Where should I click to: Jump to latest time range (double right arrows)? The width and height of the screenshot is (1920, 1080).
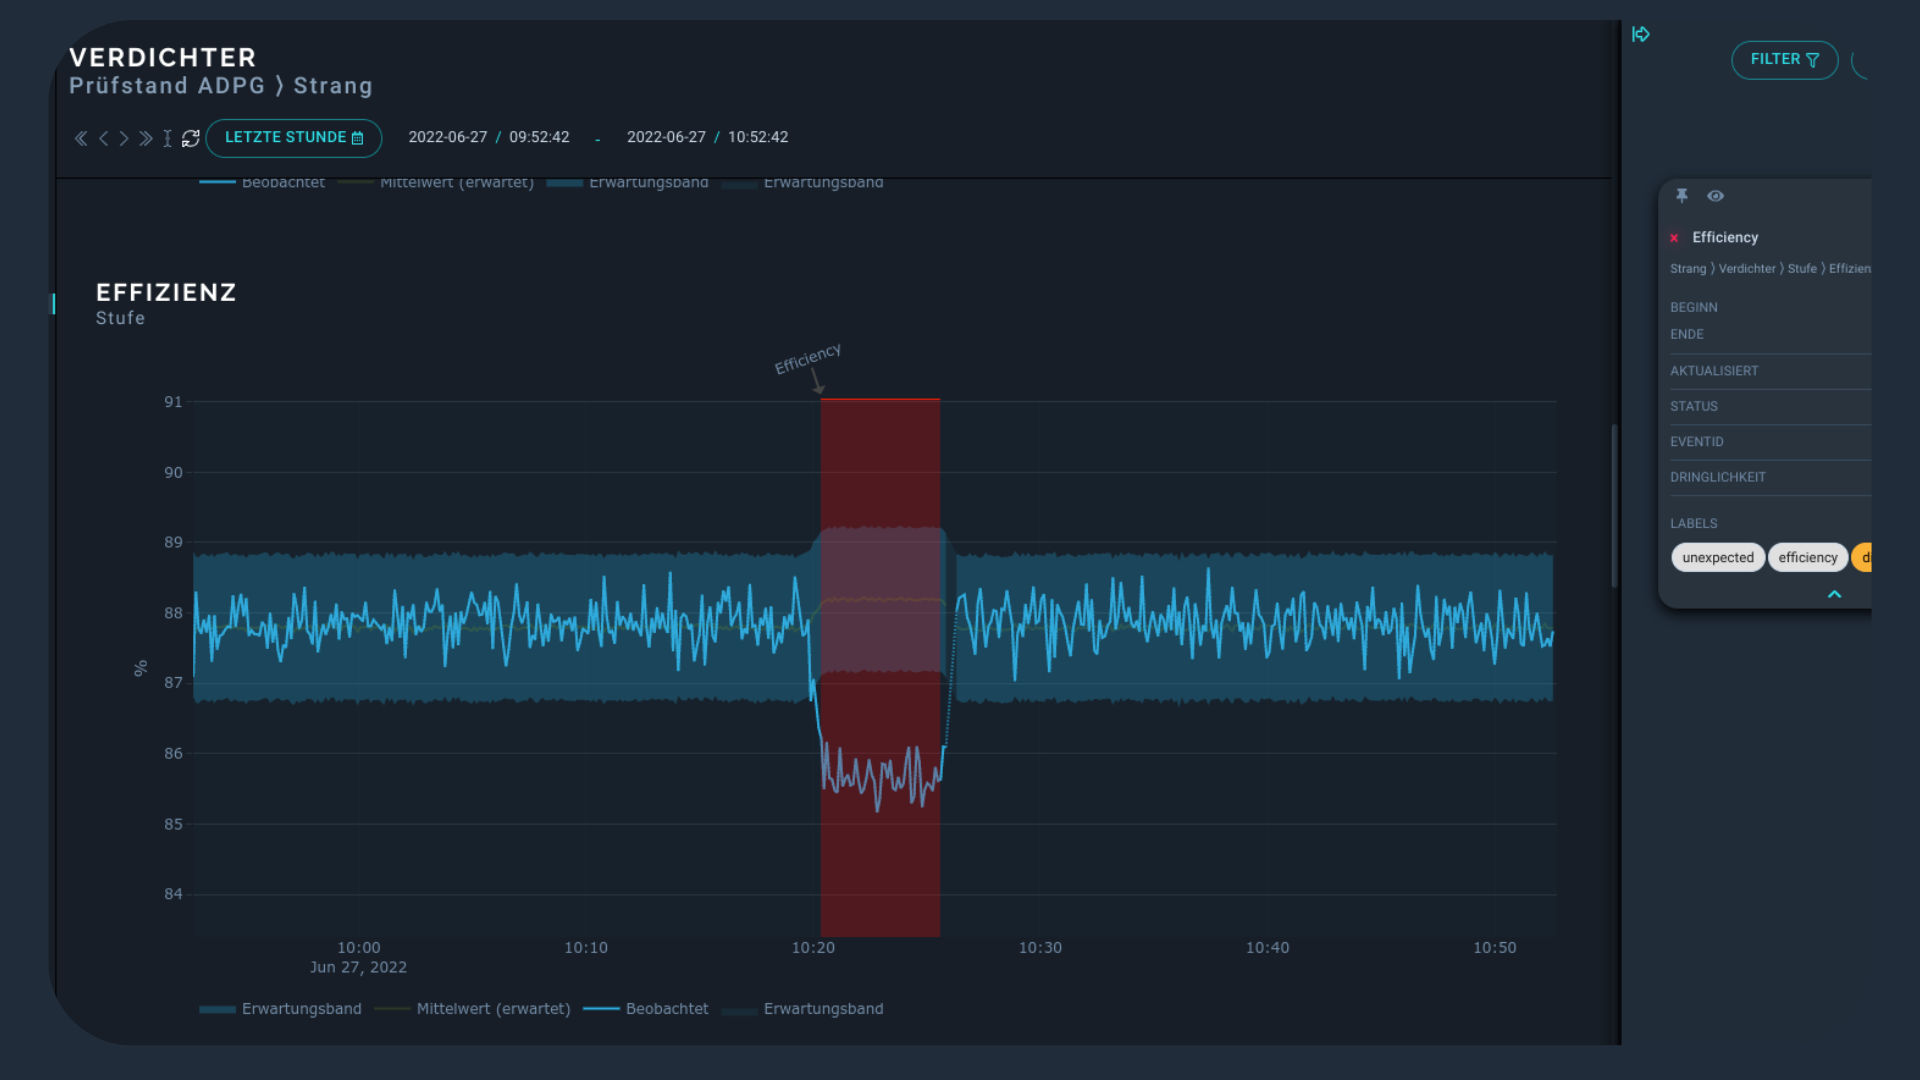click(x=146, y=138)
